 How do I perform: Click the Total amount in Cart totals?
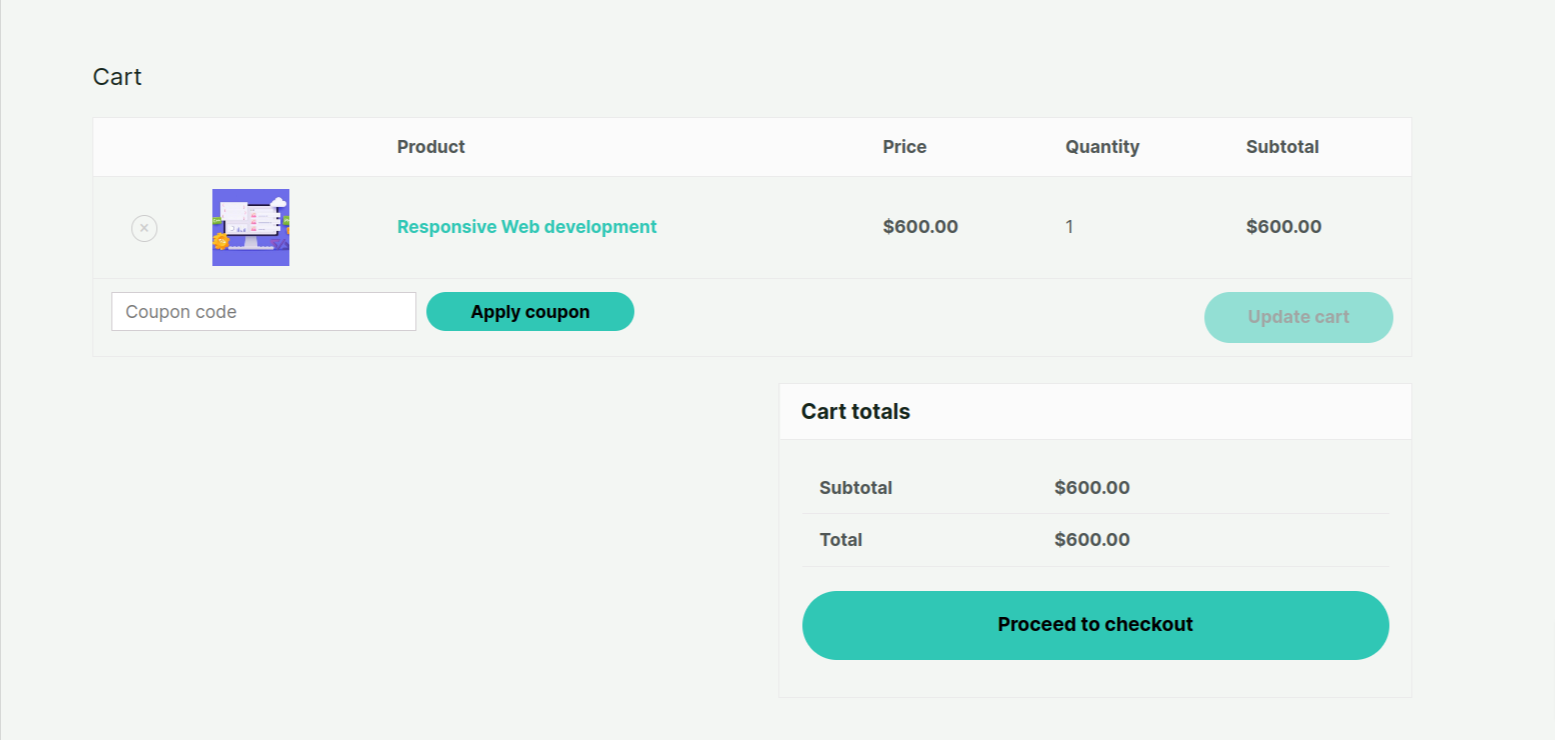(x=1091, y=540)
